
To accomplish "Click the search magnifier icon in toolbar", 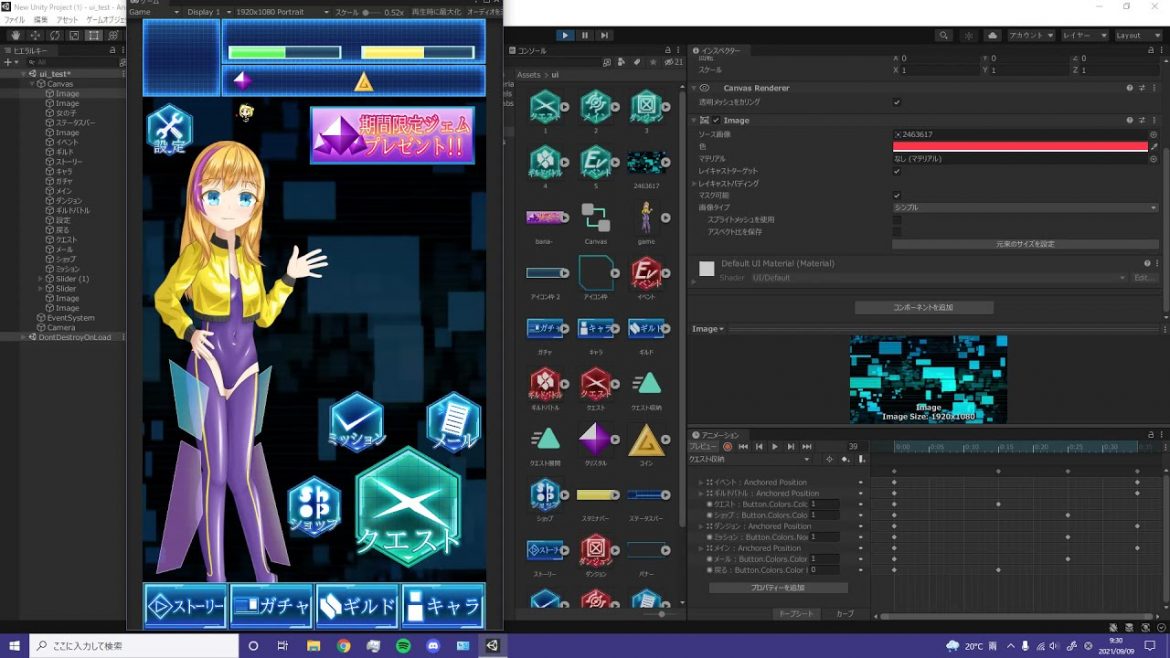I will click(944, 35).
